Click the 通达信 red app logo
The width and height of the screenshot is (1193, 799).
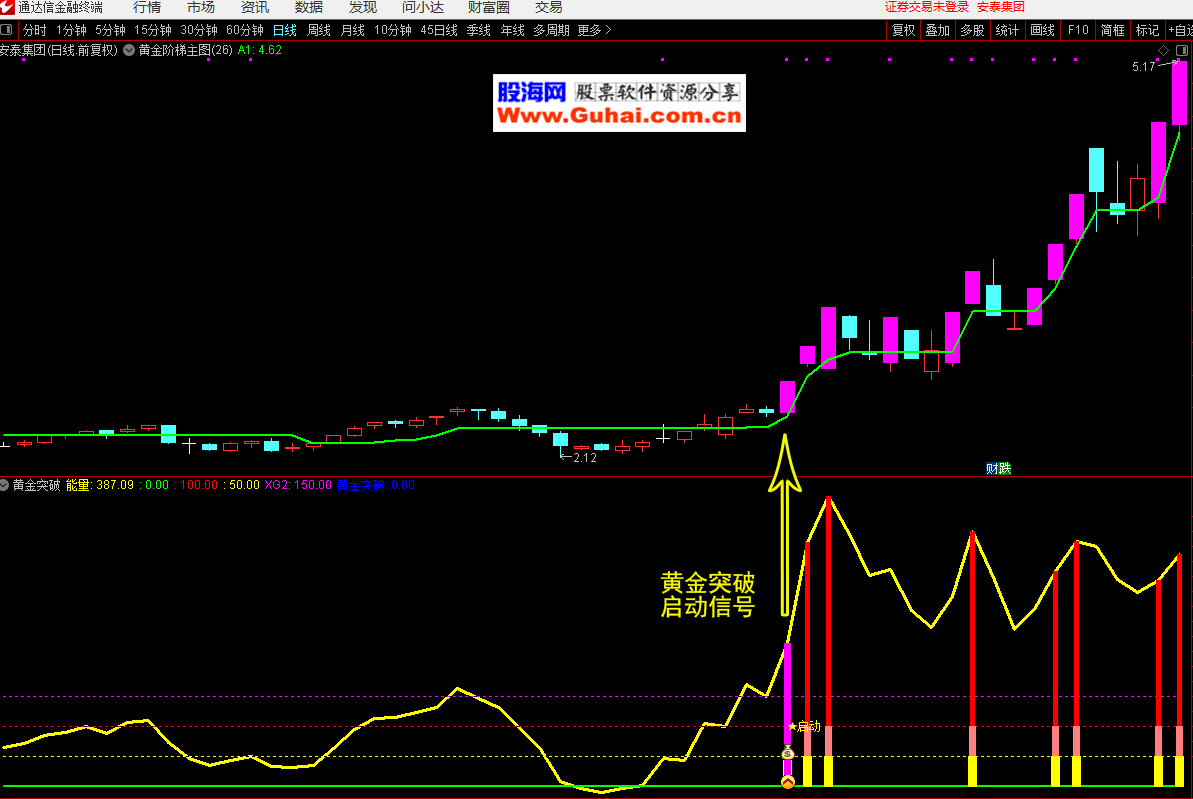(8, 8)
